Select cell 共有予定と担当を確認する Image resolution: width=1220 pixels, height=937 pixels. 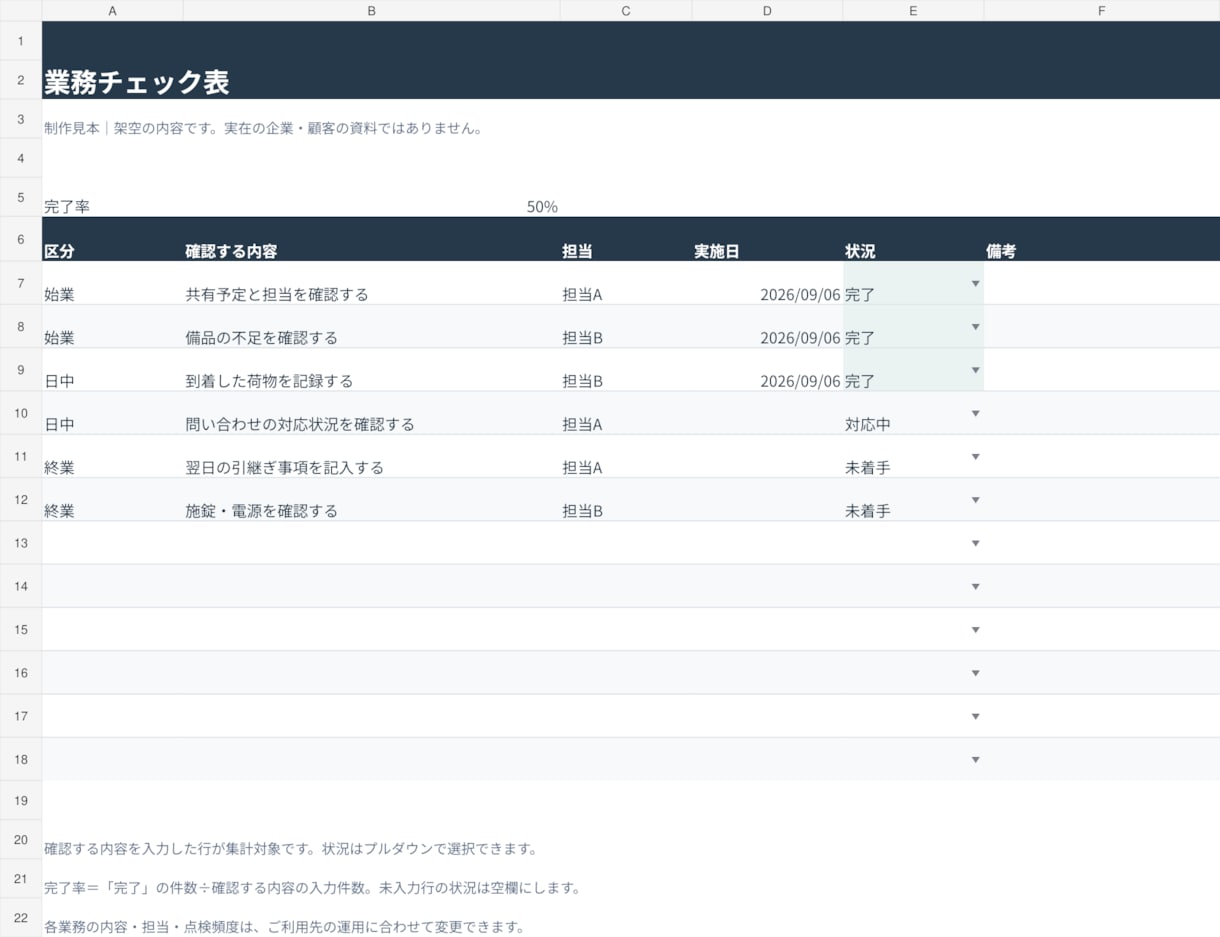click(x=372, y=283)
